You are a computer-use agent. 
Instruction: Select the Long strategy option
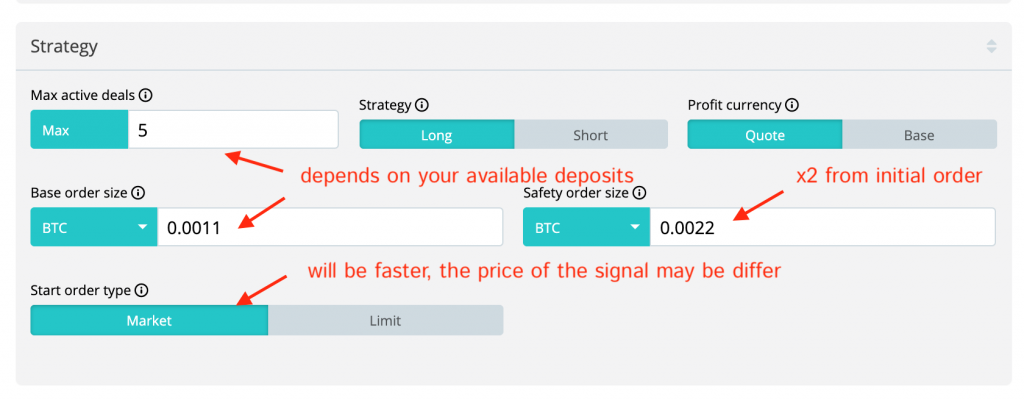click(x=437, y=135)
